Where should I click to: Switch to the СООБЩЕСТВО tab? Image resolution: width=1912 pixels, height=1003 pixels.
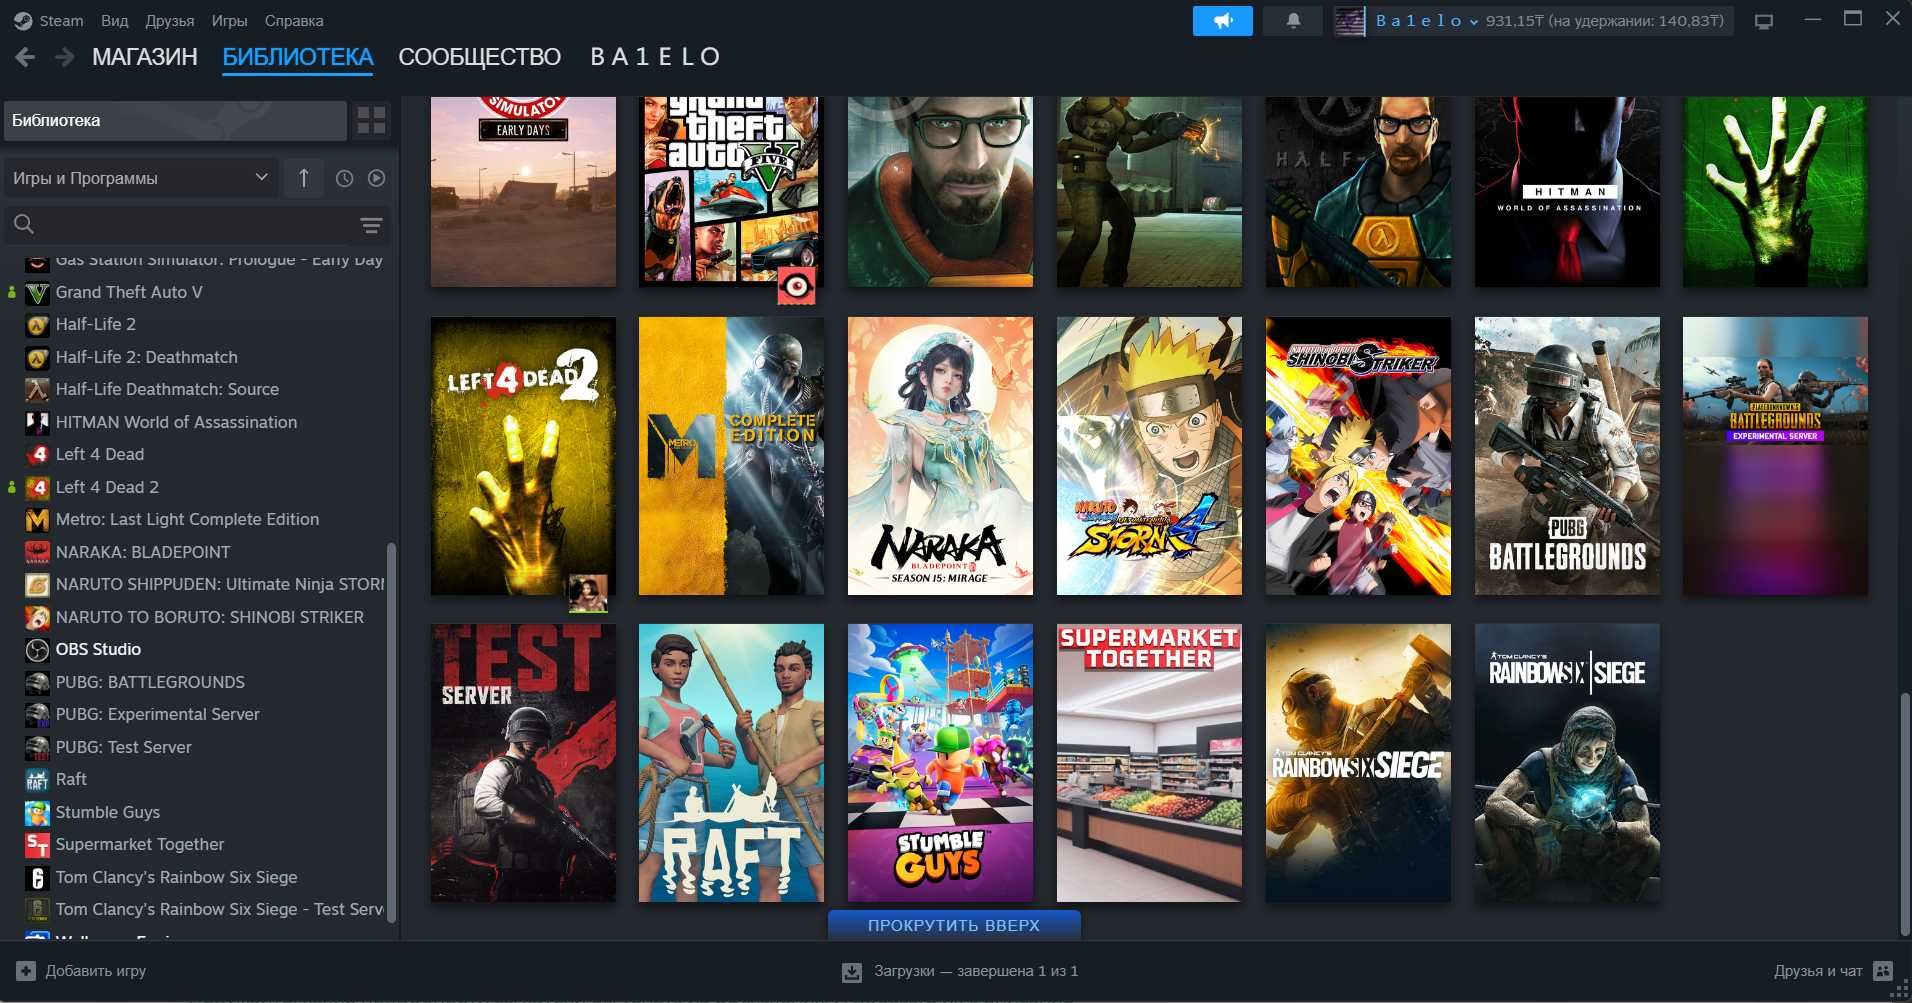479,57
